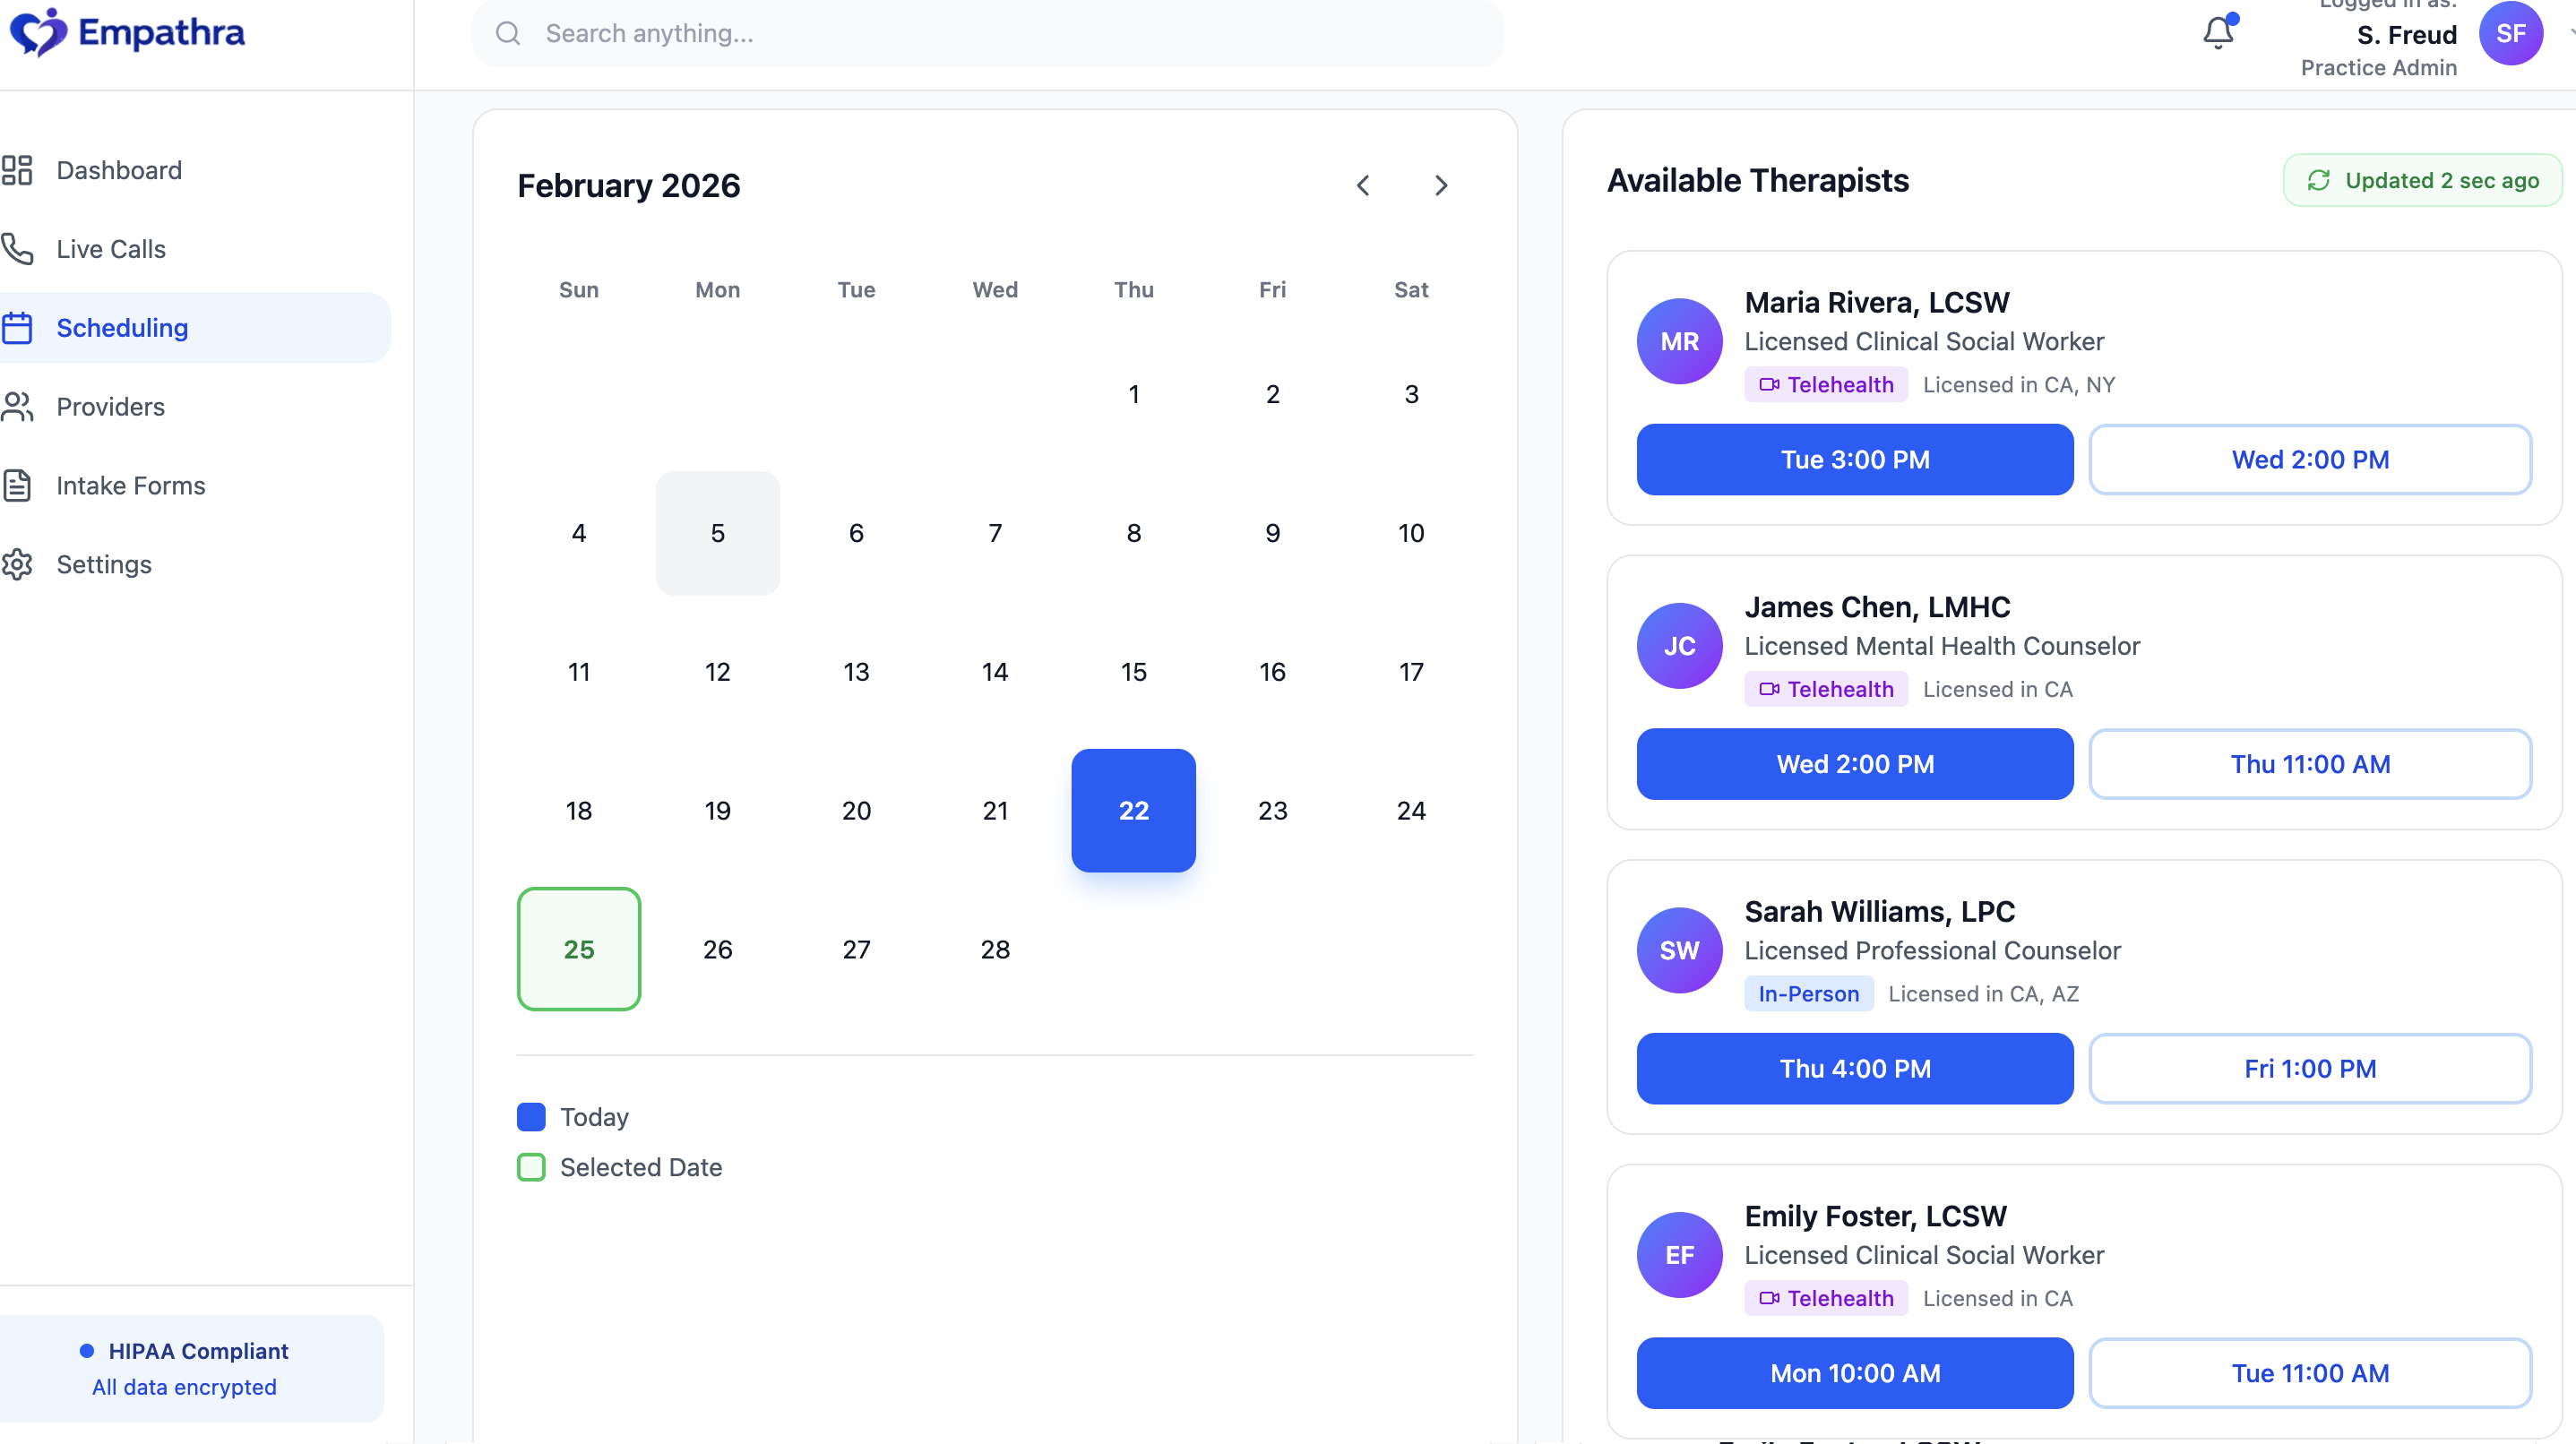The width and height of the screenshot is (2576, 1444).
Task: Go to previous month with the left chevron
Action: pyautogui.click(x=1364, y=185)
